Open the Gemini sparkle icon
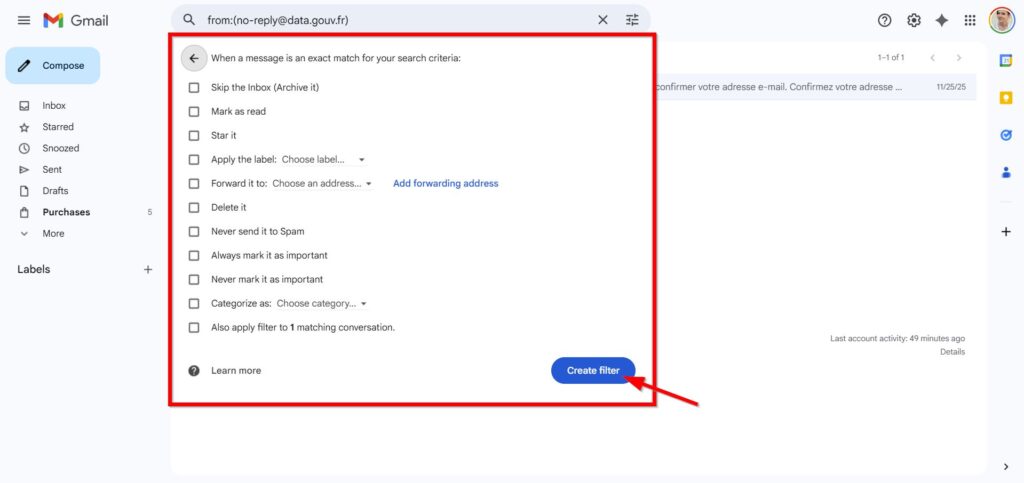Screen dimensions: 1024x483 pyautogui.click(x=941, y=20)
